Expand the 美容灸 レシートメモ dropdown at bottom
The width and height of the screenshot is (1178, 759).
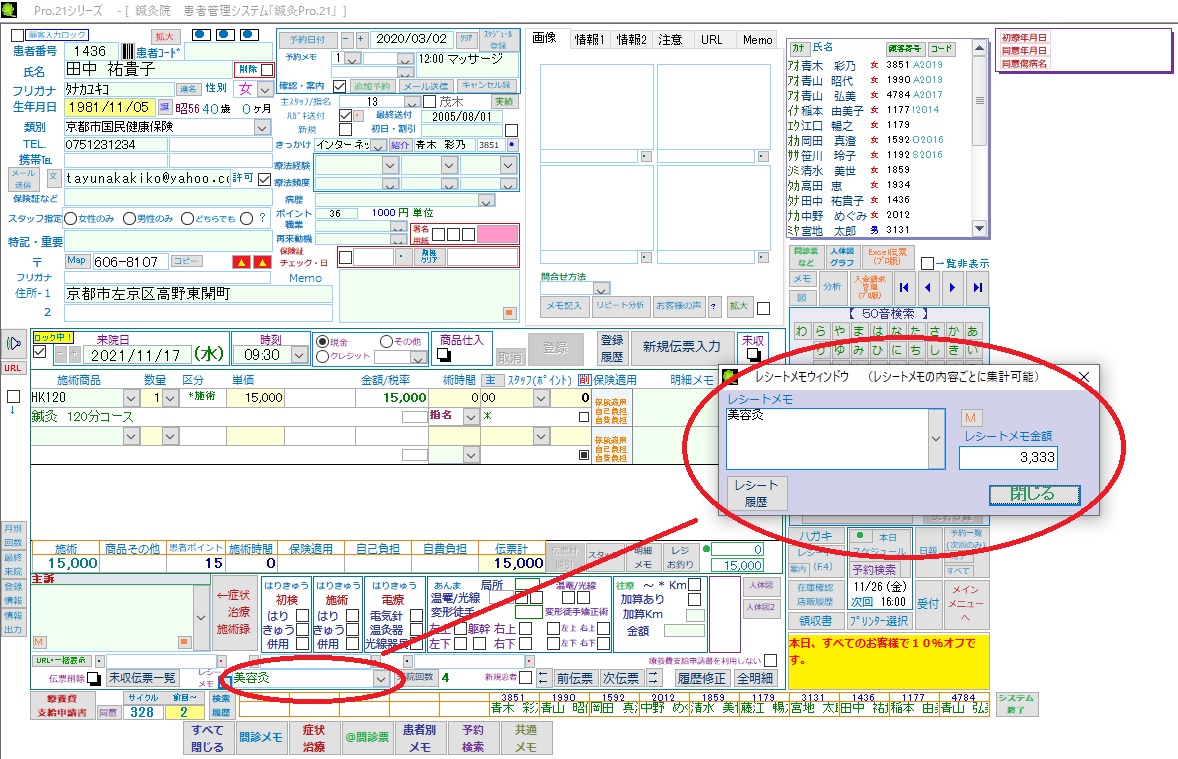click(380, 678)
